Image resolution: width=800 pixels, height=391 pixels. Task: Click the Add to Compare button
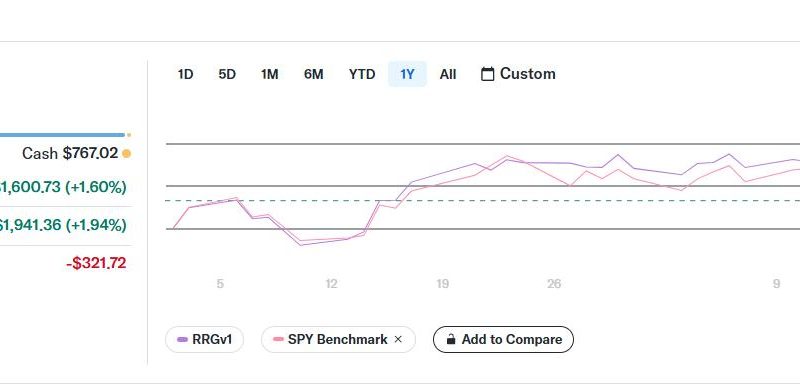[503, 339]
